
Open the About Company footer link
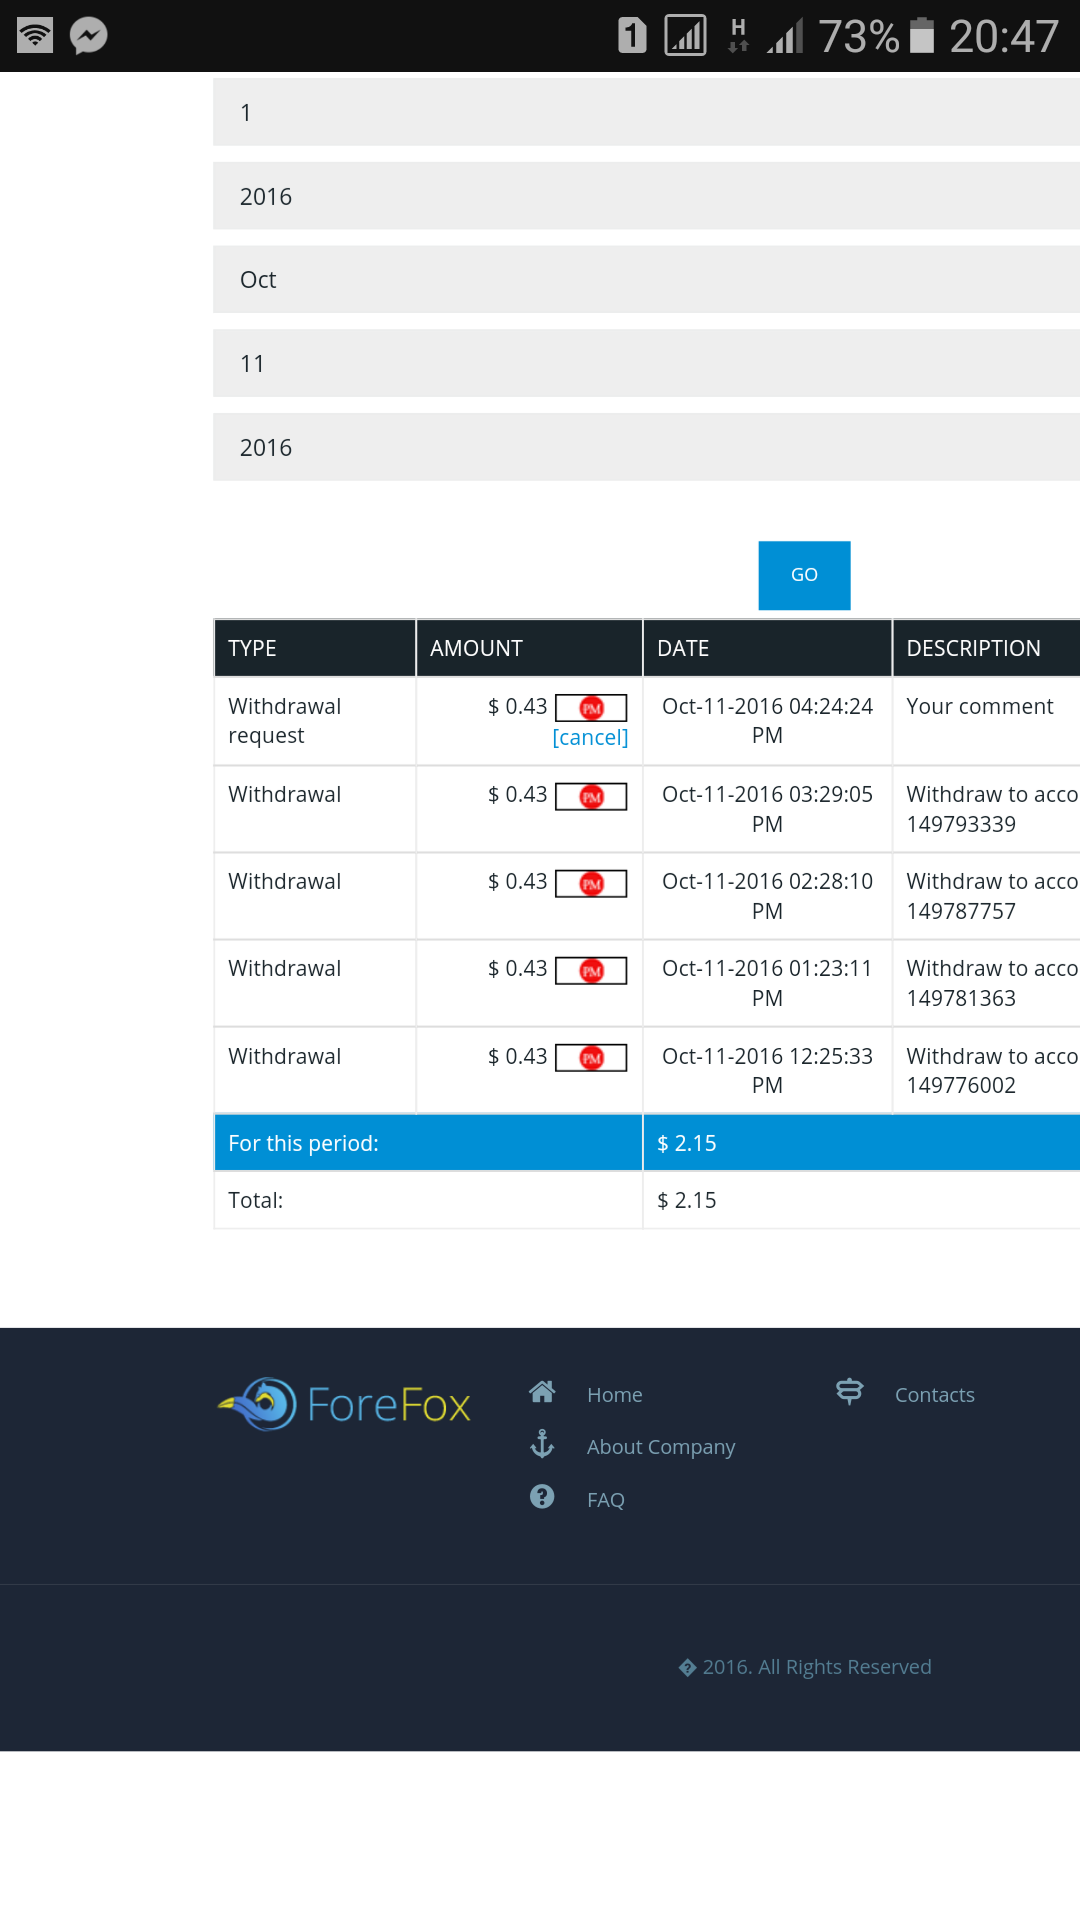[x=661, y=1447]
